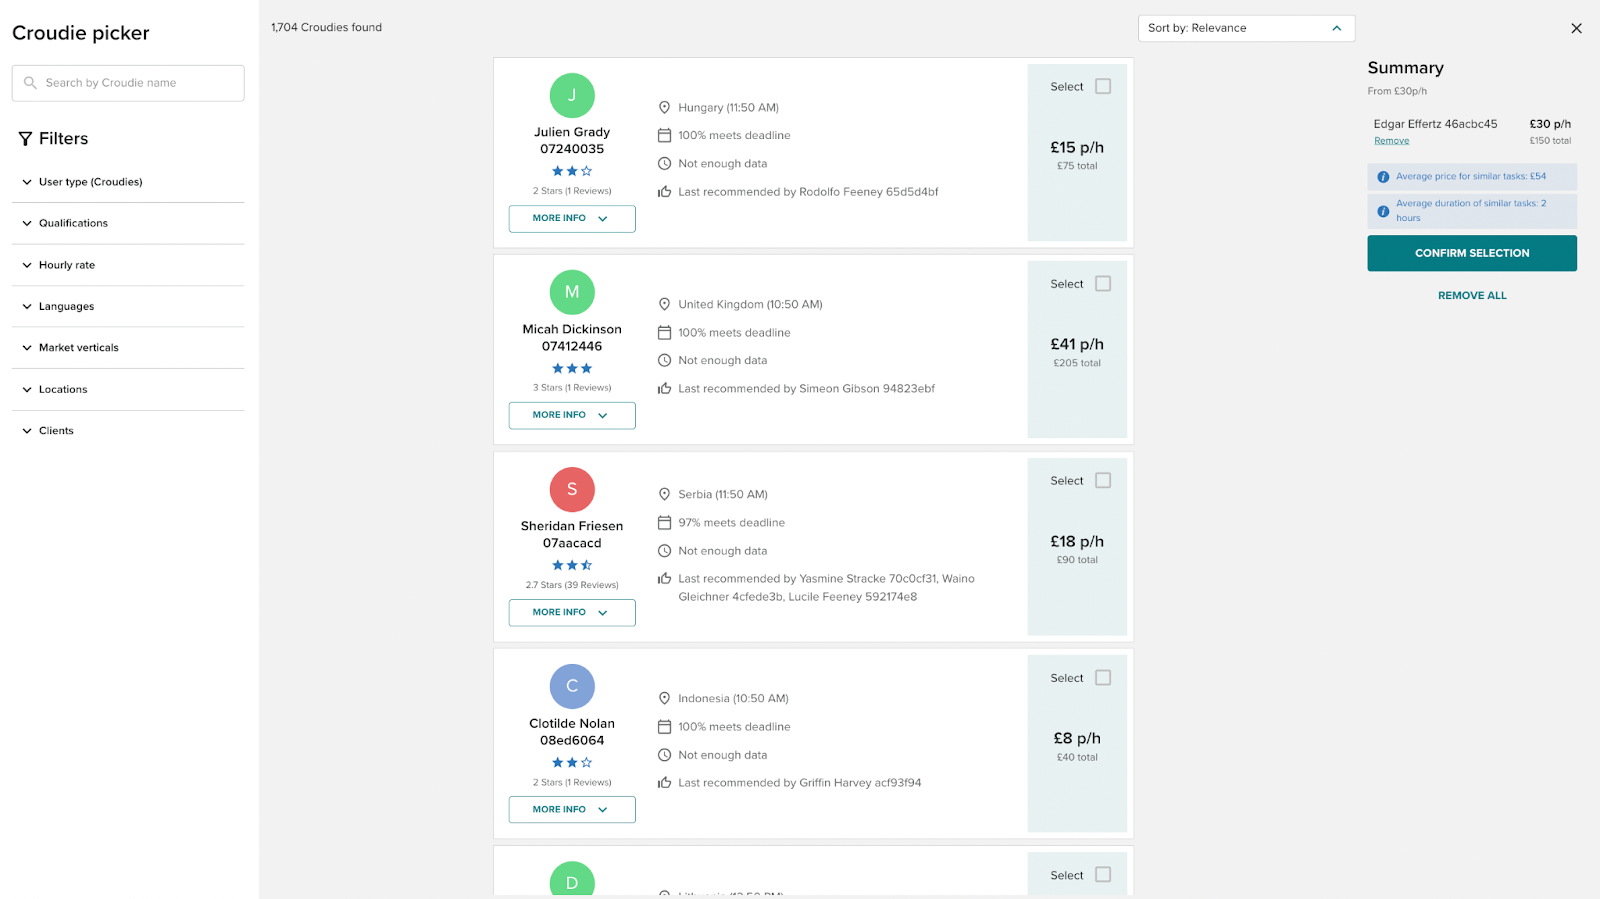Image resolution: width=1600 pixels, height=899 pixels.
Task: Tick the Sheridan Friesen select checkbox
Action: [1103, 480]
